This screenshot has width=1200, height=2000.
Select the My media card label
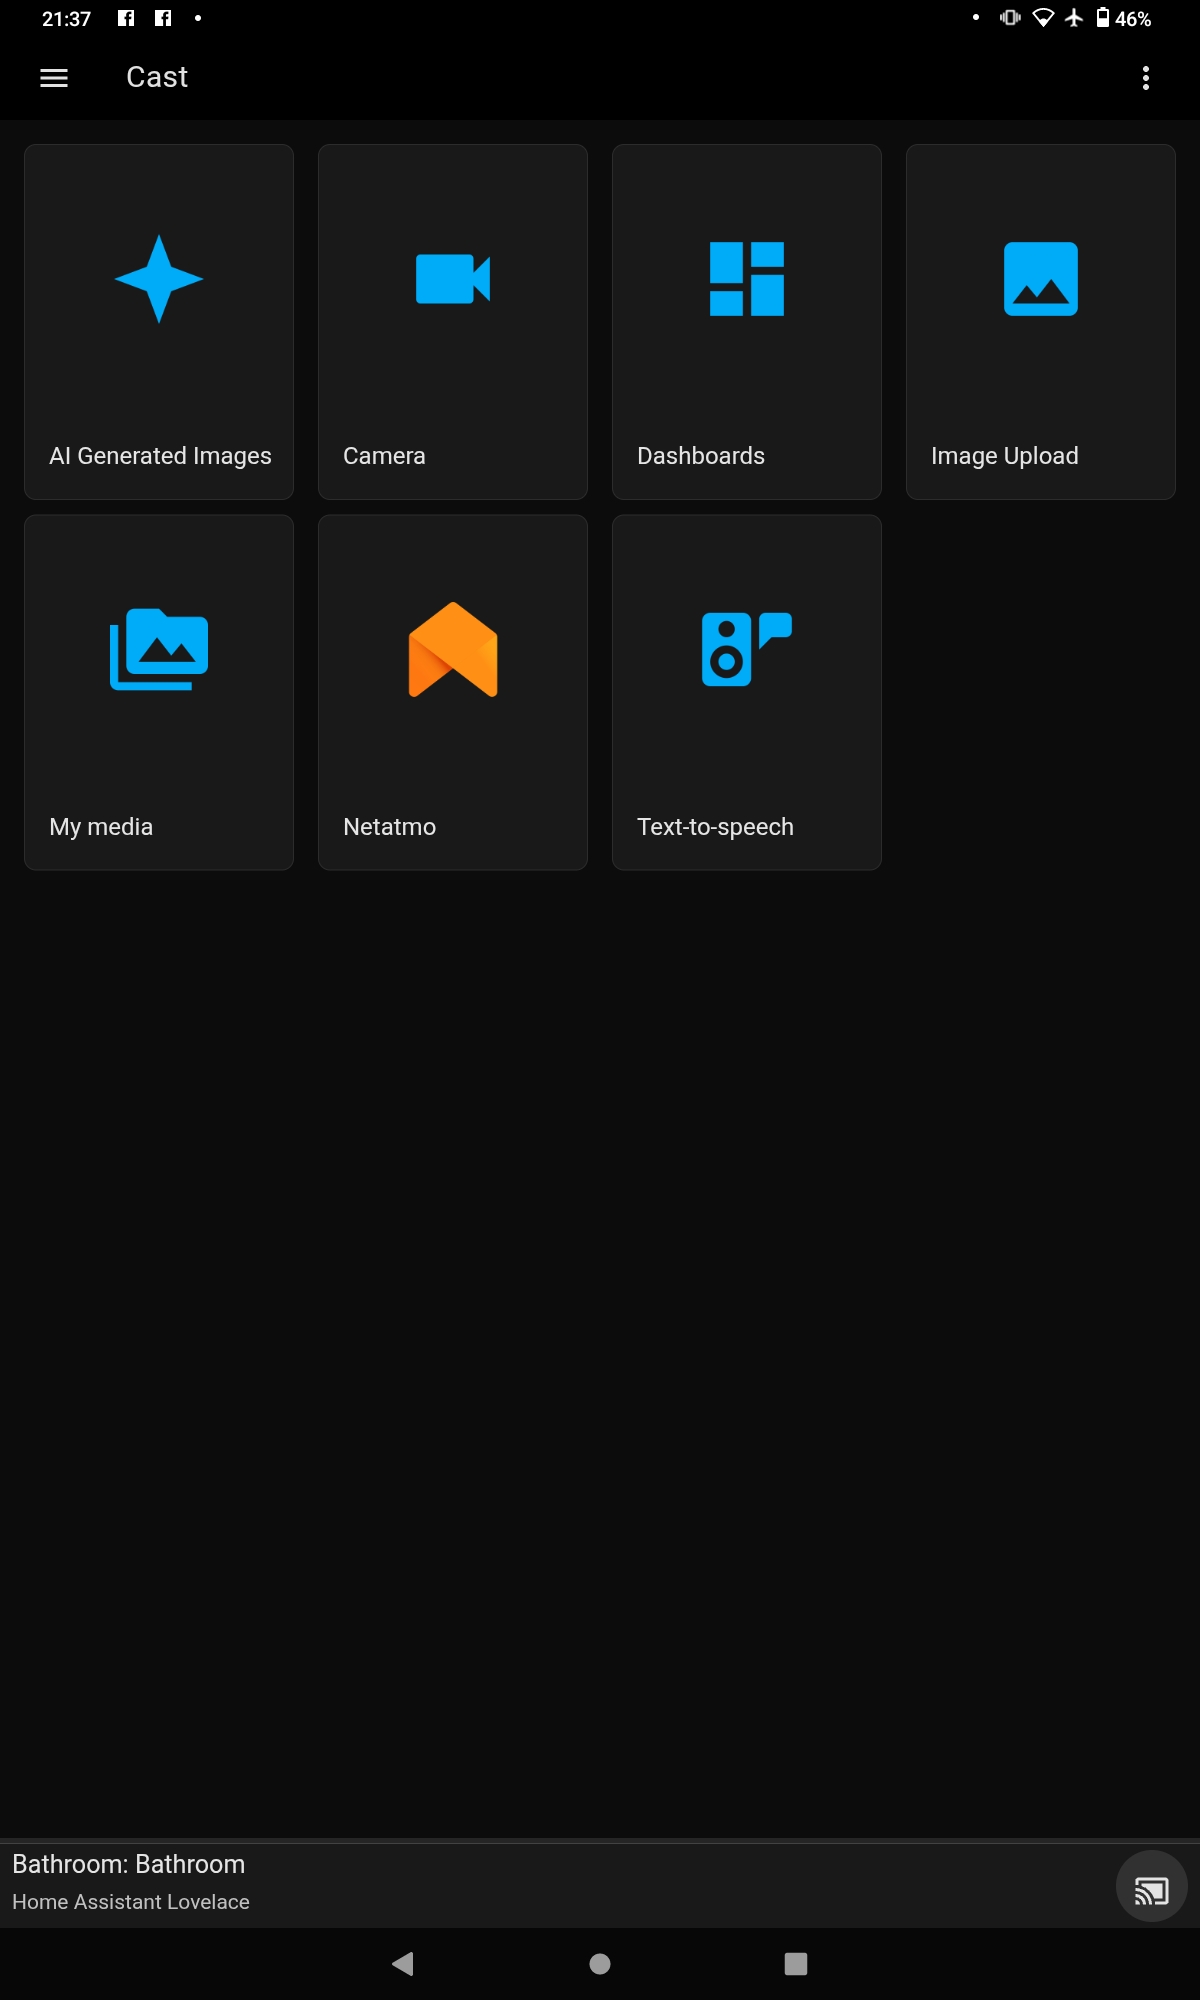[x=101, y=827]
